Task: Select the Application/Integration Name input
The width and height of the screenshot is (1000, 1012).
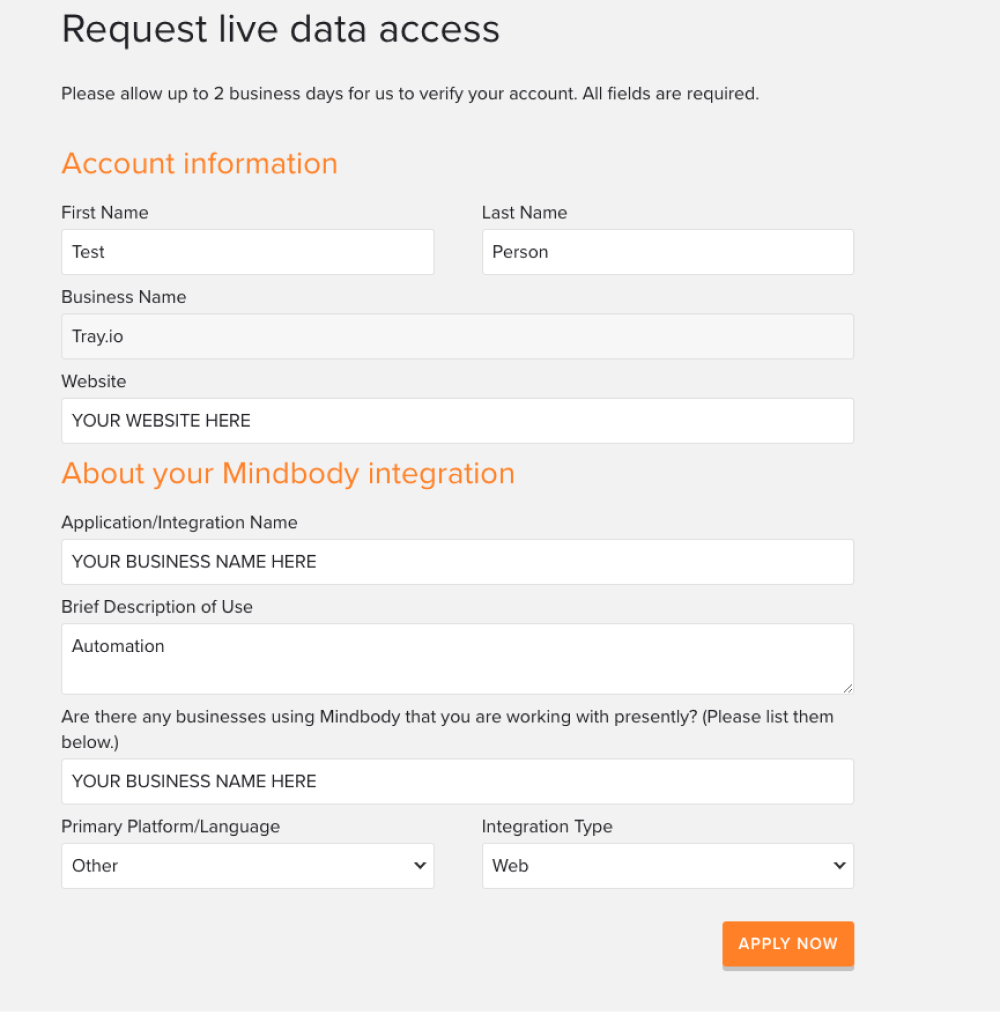Action: 457,561
